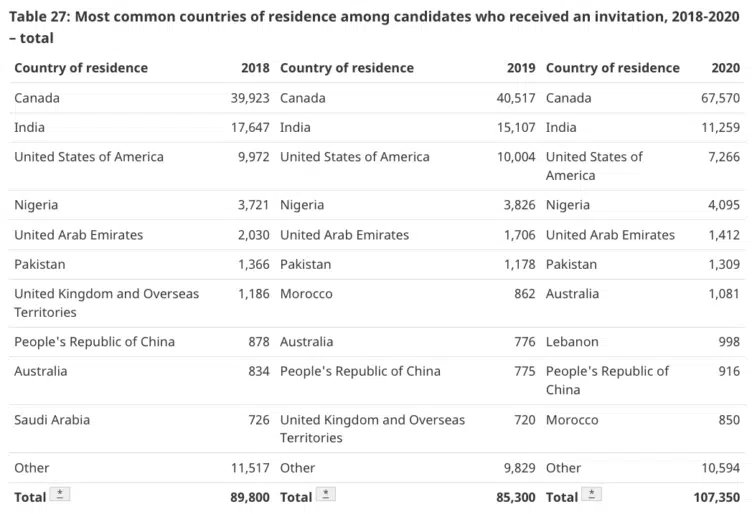Click the 2020 column header

pos(726,68)
